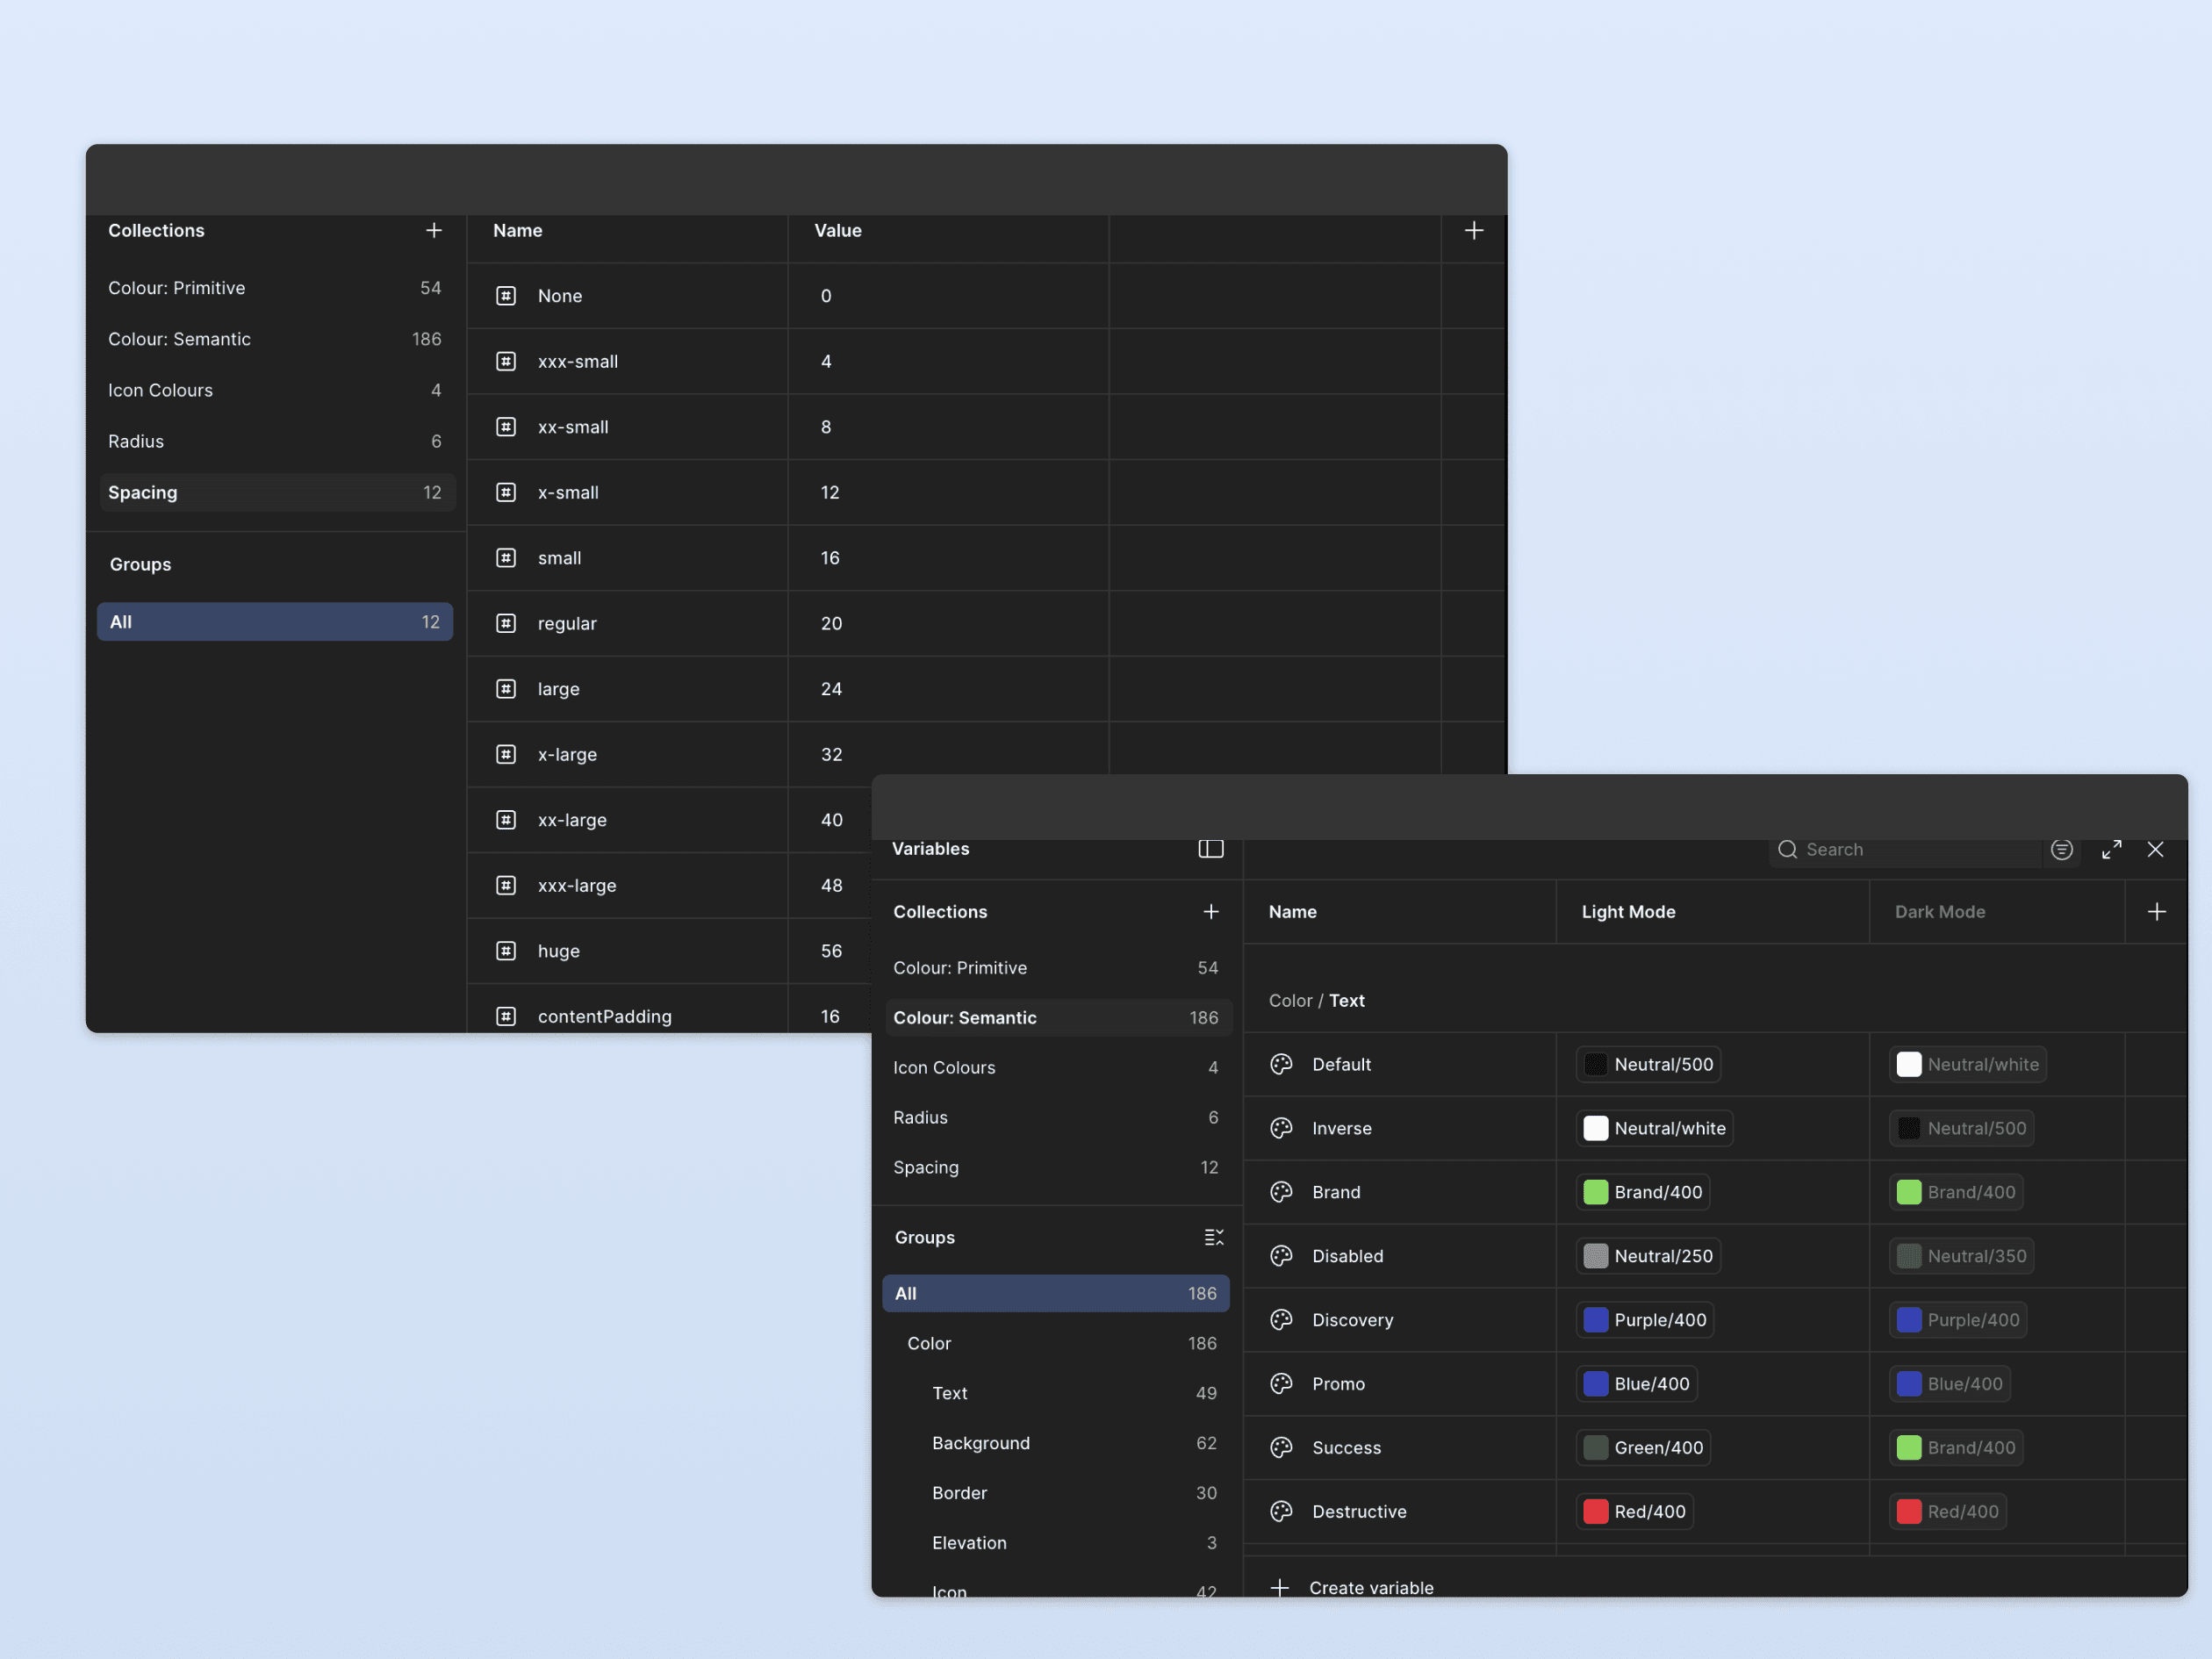Image resolution: width=2212 pixels, height=1659 pixels.
Task: Open the Text group under Color
Action: (x=1055, y=1393)
